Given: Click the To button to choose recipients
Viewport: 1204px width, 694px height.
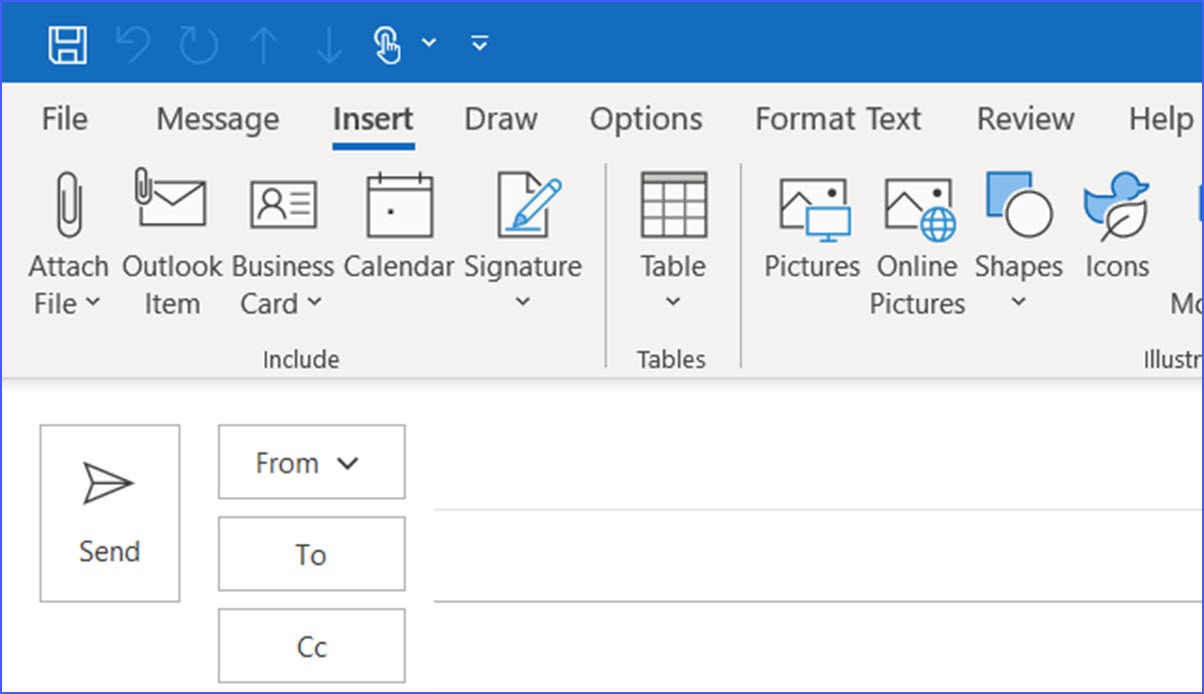Looking at the screenshot, I should 310,554.
